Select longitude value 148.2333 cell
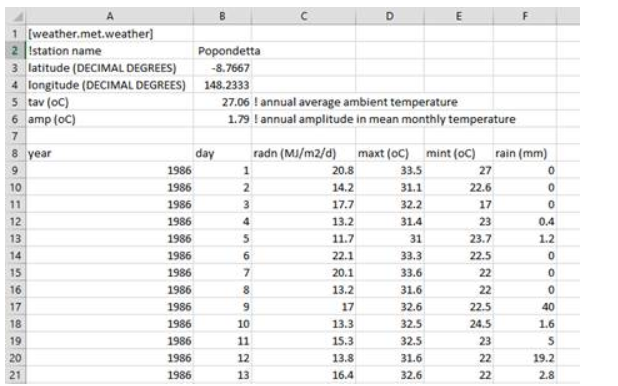This screenshot has width=618, height=386. point(222,85)
